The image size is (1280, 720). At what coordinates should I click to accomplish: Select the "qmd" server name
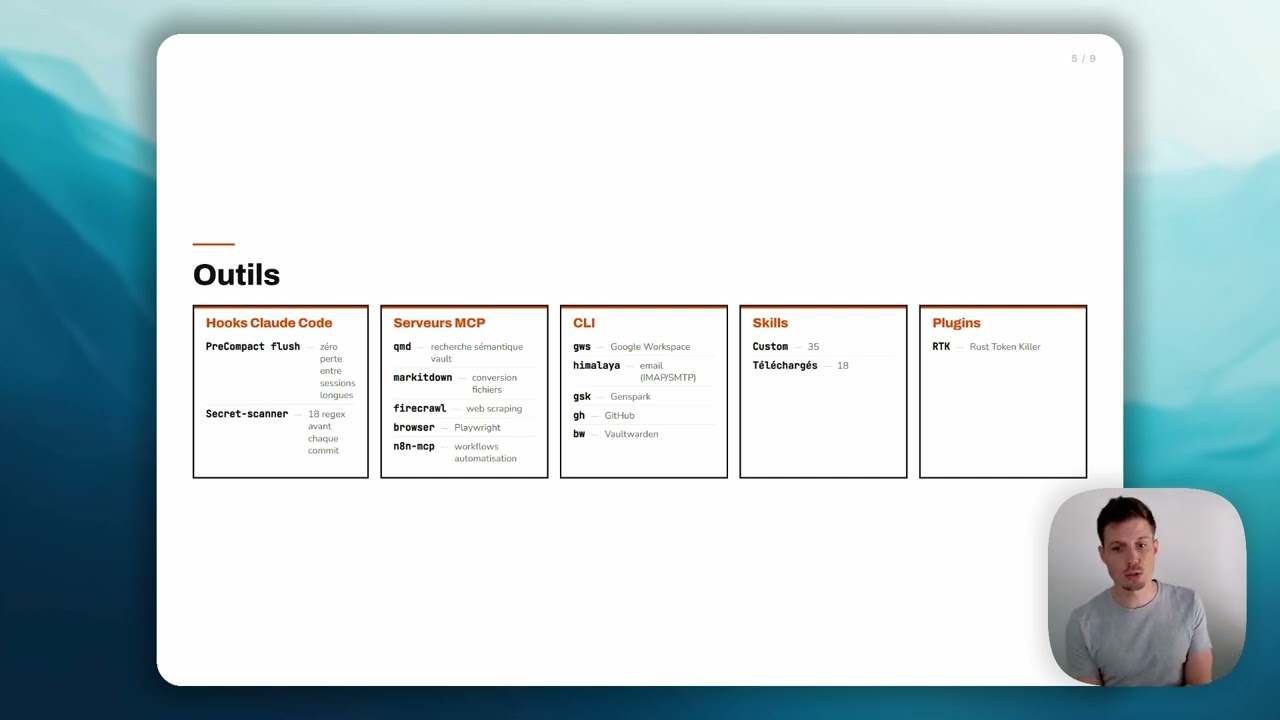point(402,347)
